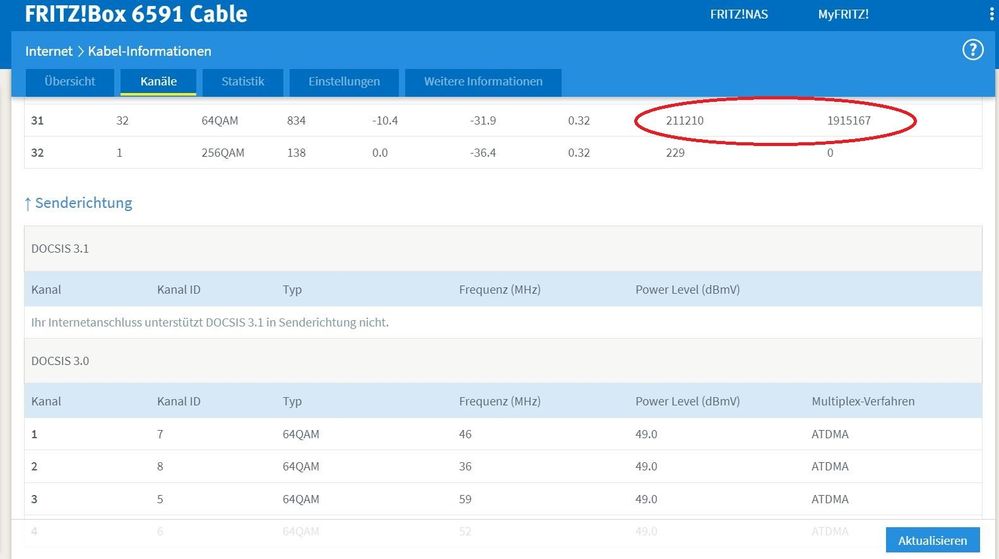Switch to the Übersicht tab
This screenshot has height=559, width=999.
[70, 82]
